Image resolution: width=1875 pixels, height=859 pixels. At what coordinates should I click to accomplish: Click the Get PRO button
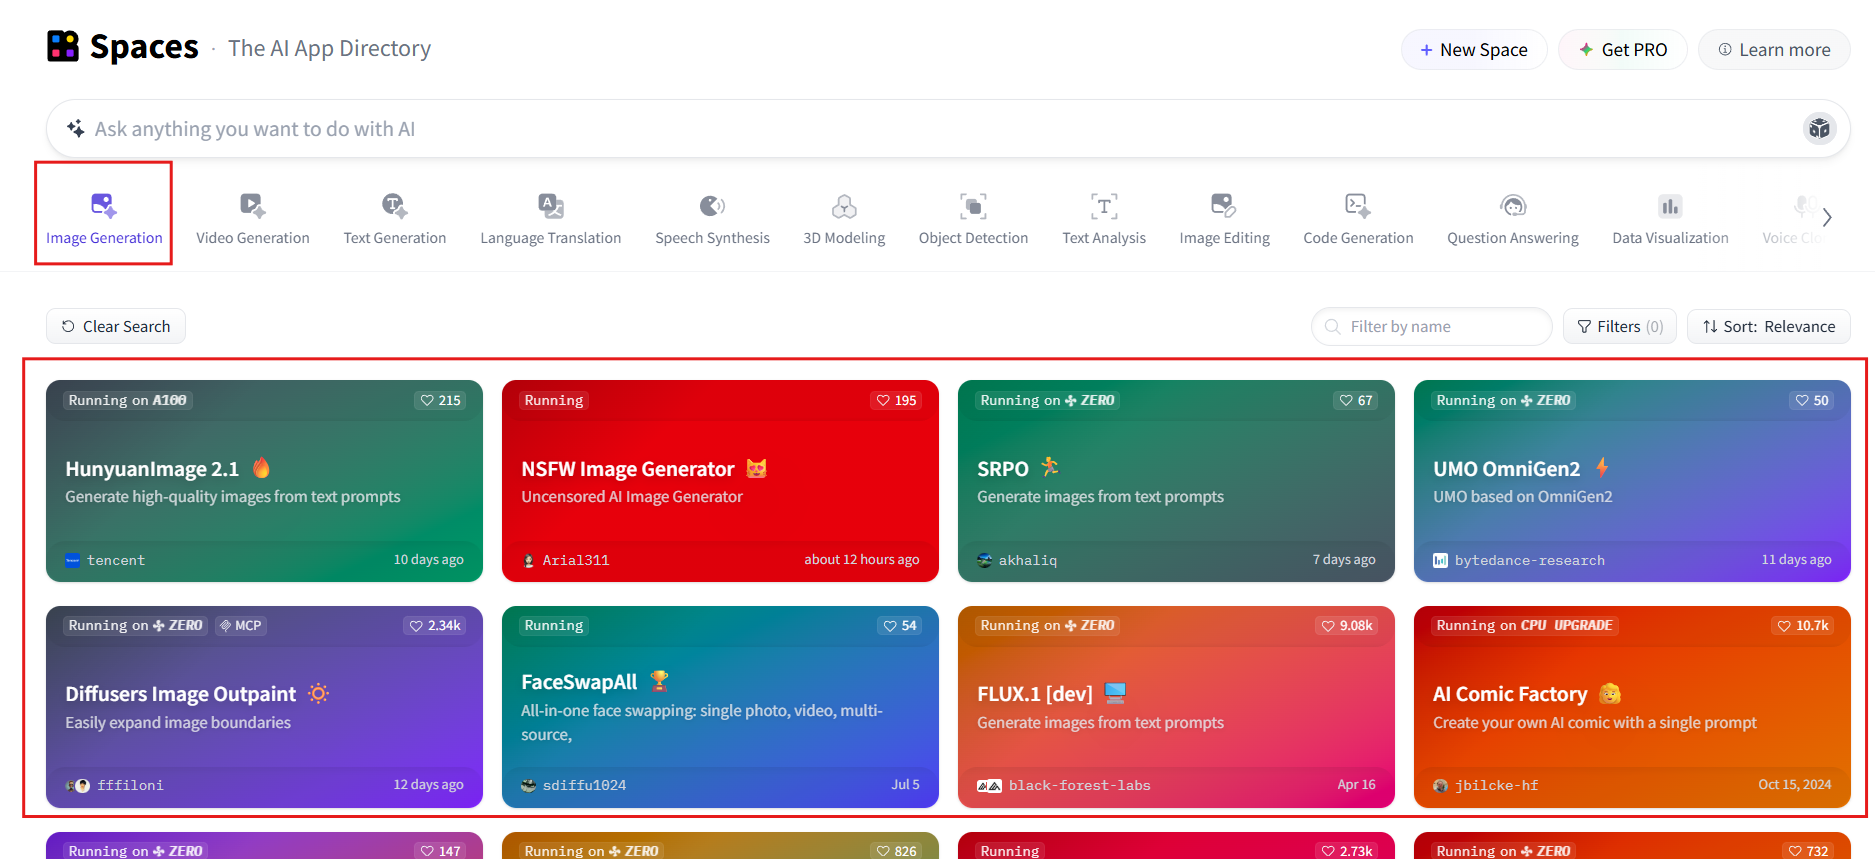point(1622,49)
